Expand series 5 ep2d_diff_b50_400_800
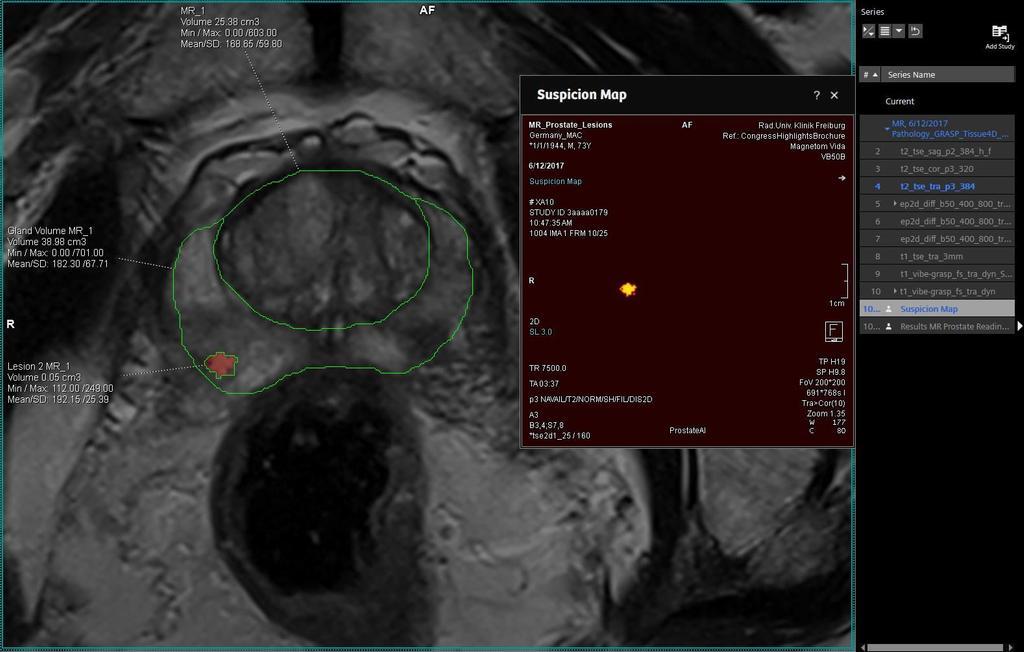The height and width of the screenshot is (652, 1024). (895, 204)
